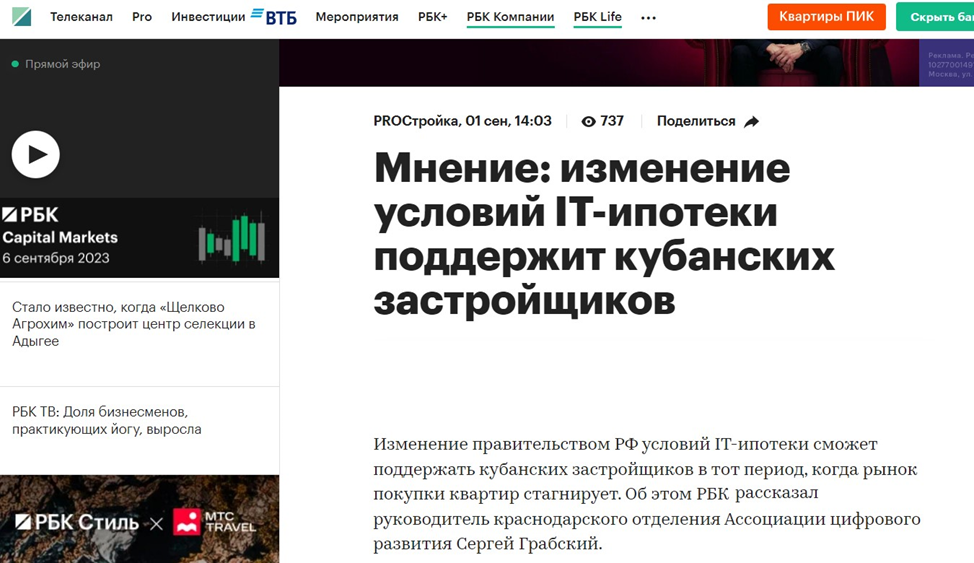Open РБК Стиль × МТС Travel banner
The image size is (974, 563).
pos(139,519)
